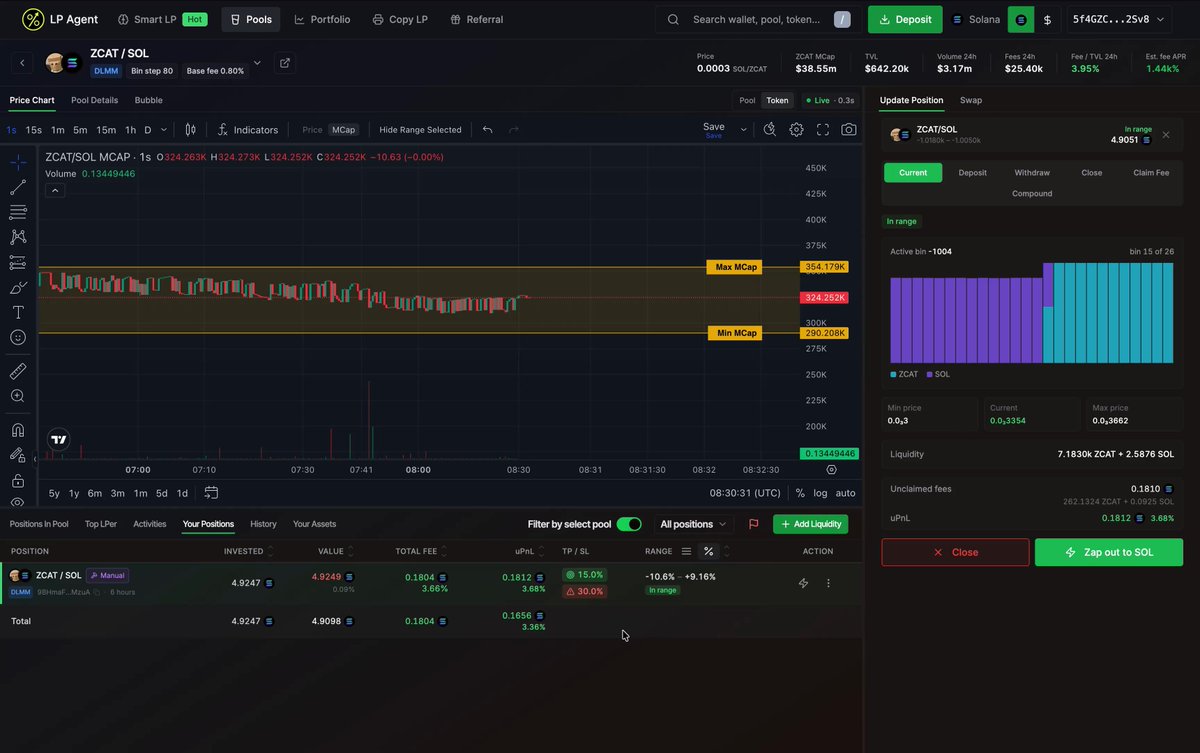Expand the Save layout dropdown arrow
The image size is (1200, 753).
click(743, 129)
